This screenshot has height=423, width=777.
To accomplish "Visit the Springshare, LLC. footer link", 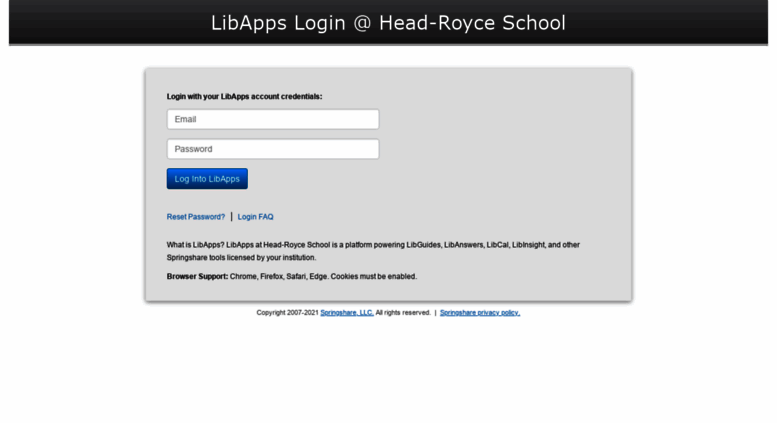I will (x=346, y=313).
